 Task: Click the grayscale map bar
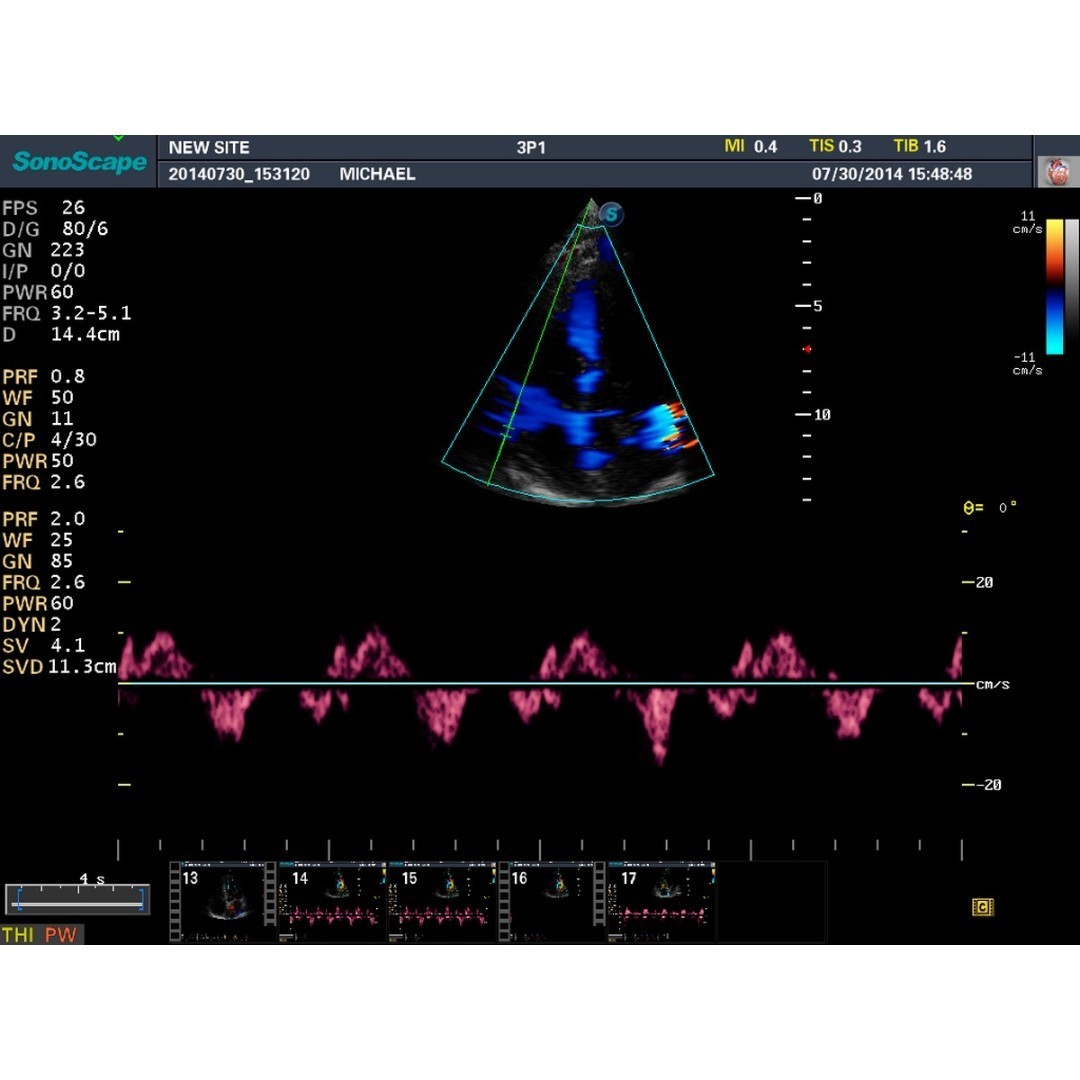(x=1072, y=287)
